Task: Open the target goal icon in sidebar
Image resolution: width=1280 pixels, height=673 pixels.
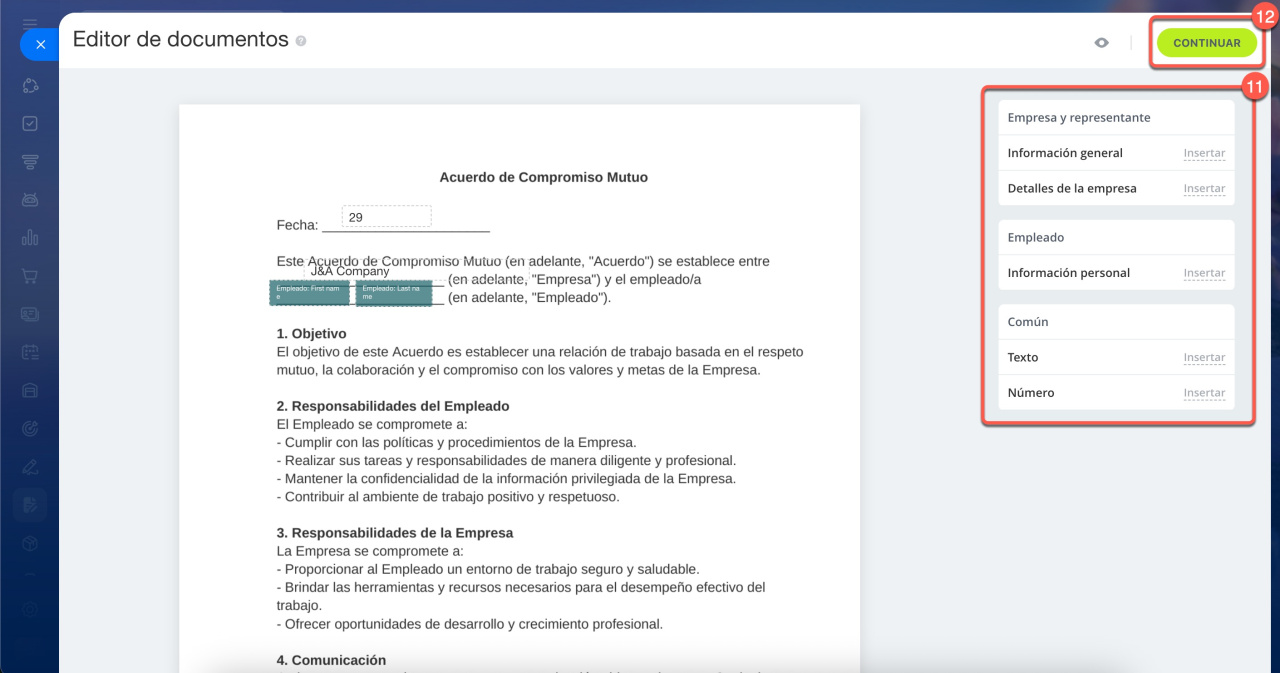Action: tap(30, 428)
